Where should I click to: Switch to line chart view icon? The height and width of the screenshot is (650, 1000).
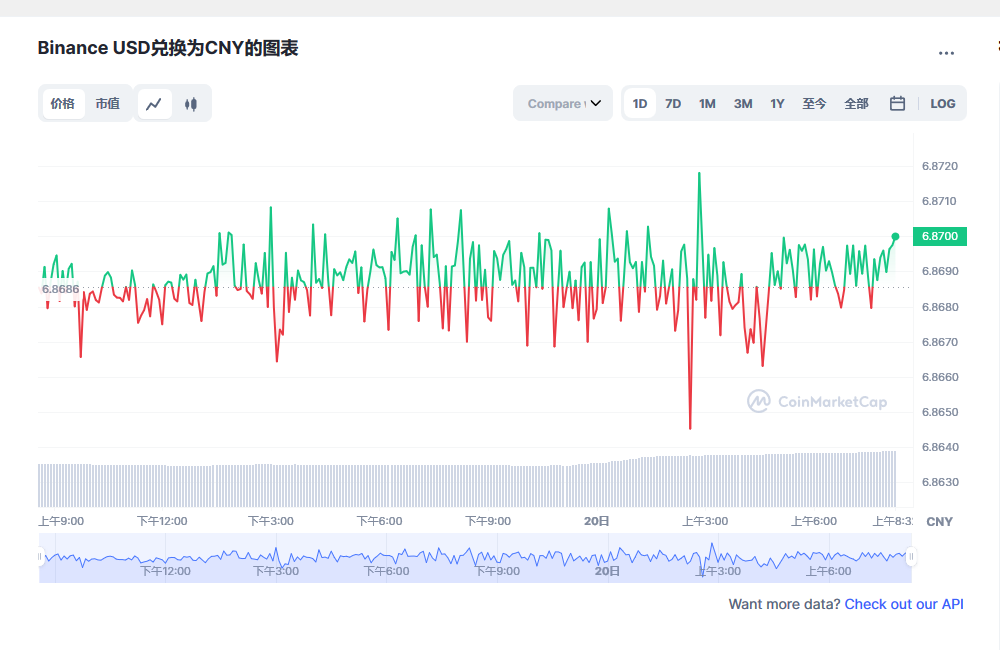coord(154,104)
